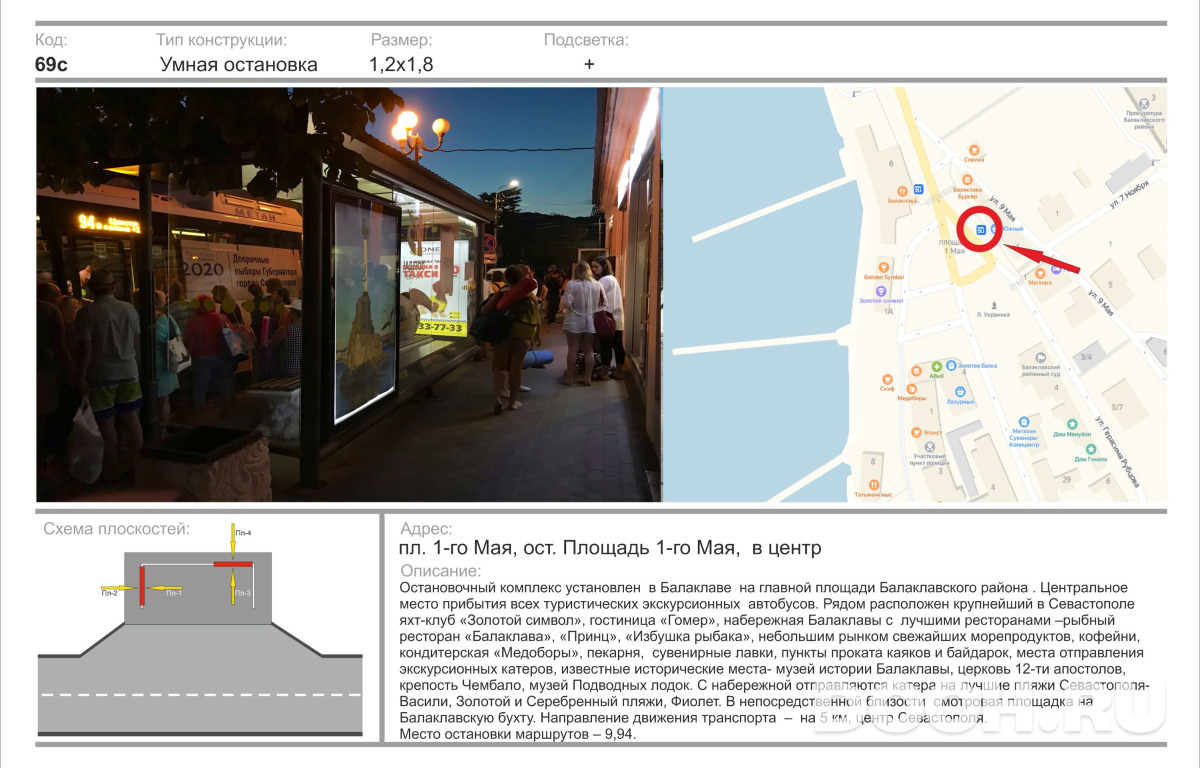This screenshot has height=768, width=1200.
Task: Click the Балаклавский районный суд flag icon
Action: point(1041,357)
